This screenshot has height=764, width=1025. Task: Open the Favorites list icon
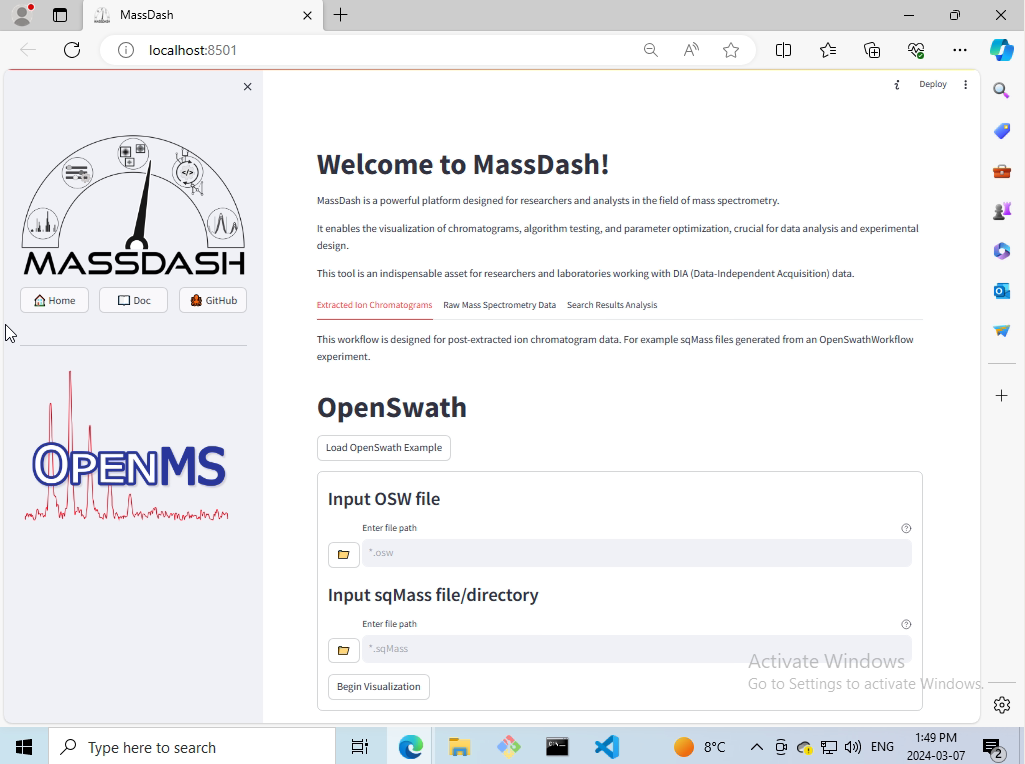tap(828, 50)
